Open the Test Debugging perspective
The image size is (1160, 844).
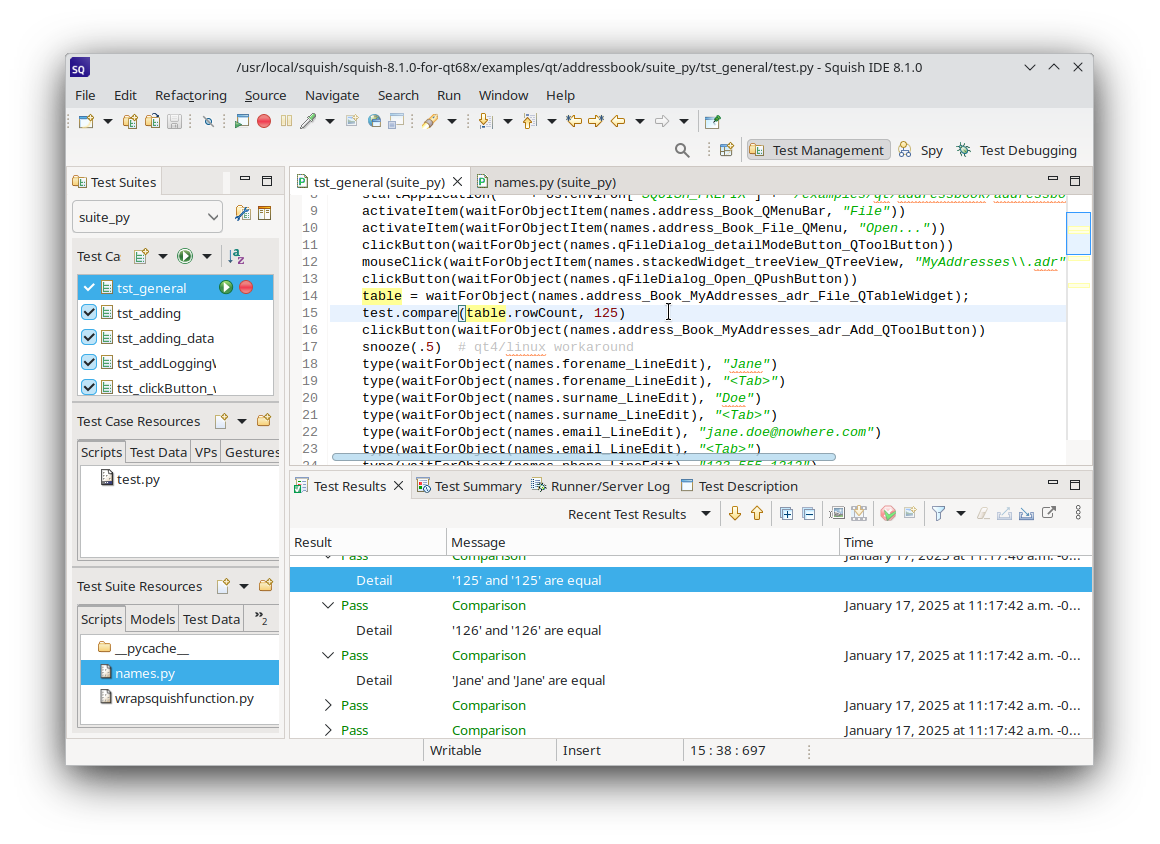click(1017, 150)
